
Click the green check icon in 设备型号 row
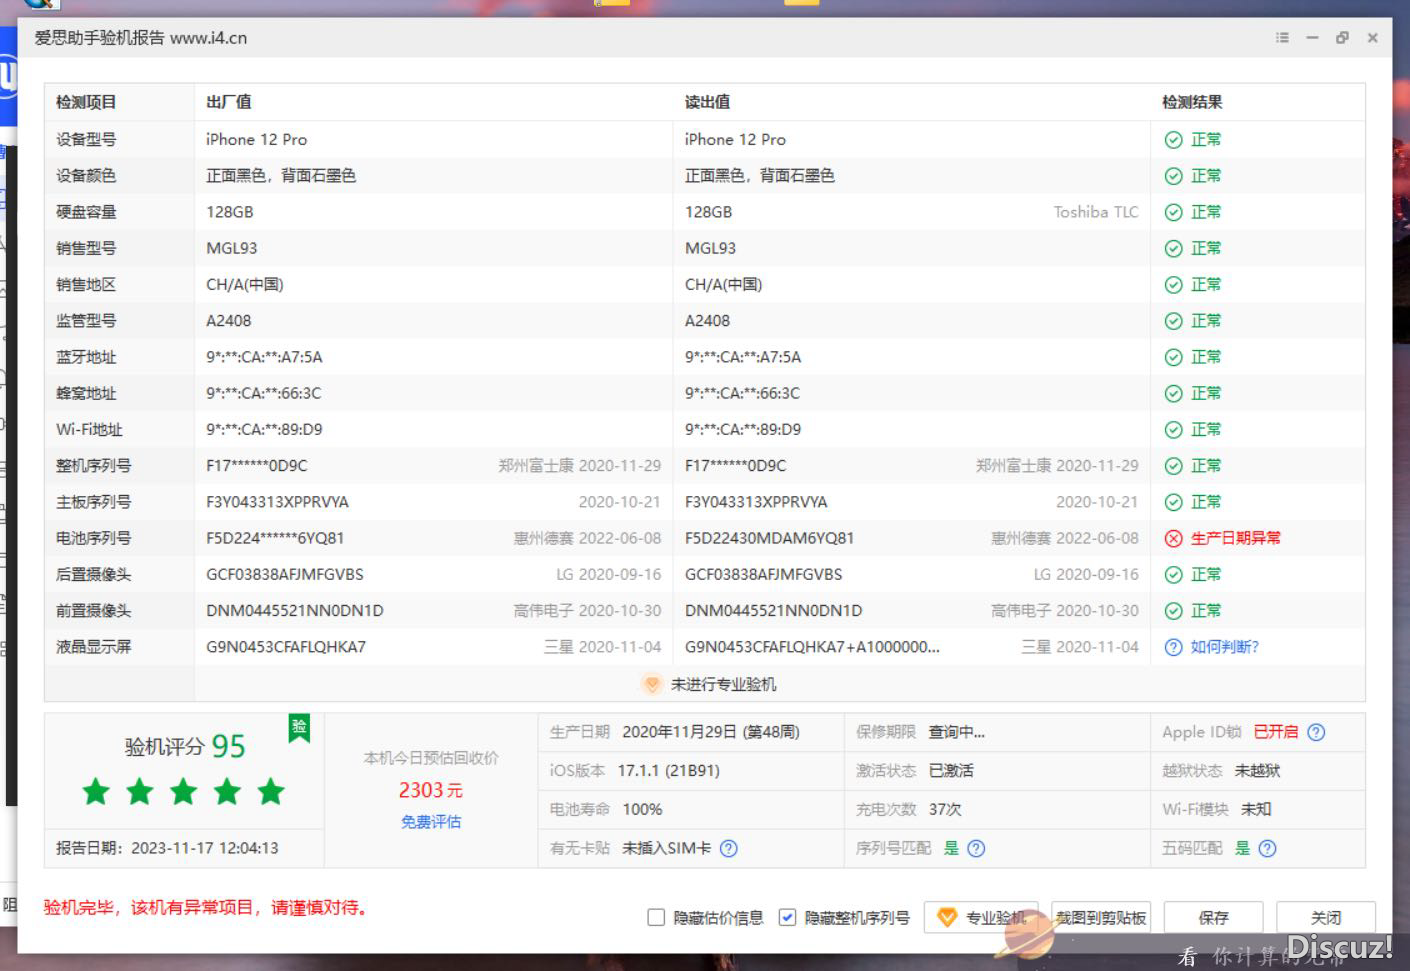click(x=1173, y=140)
